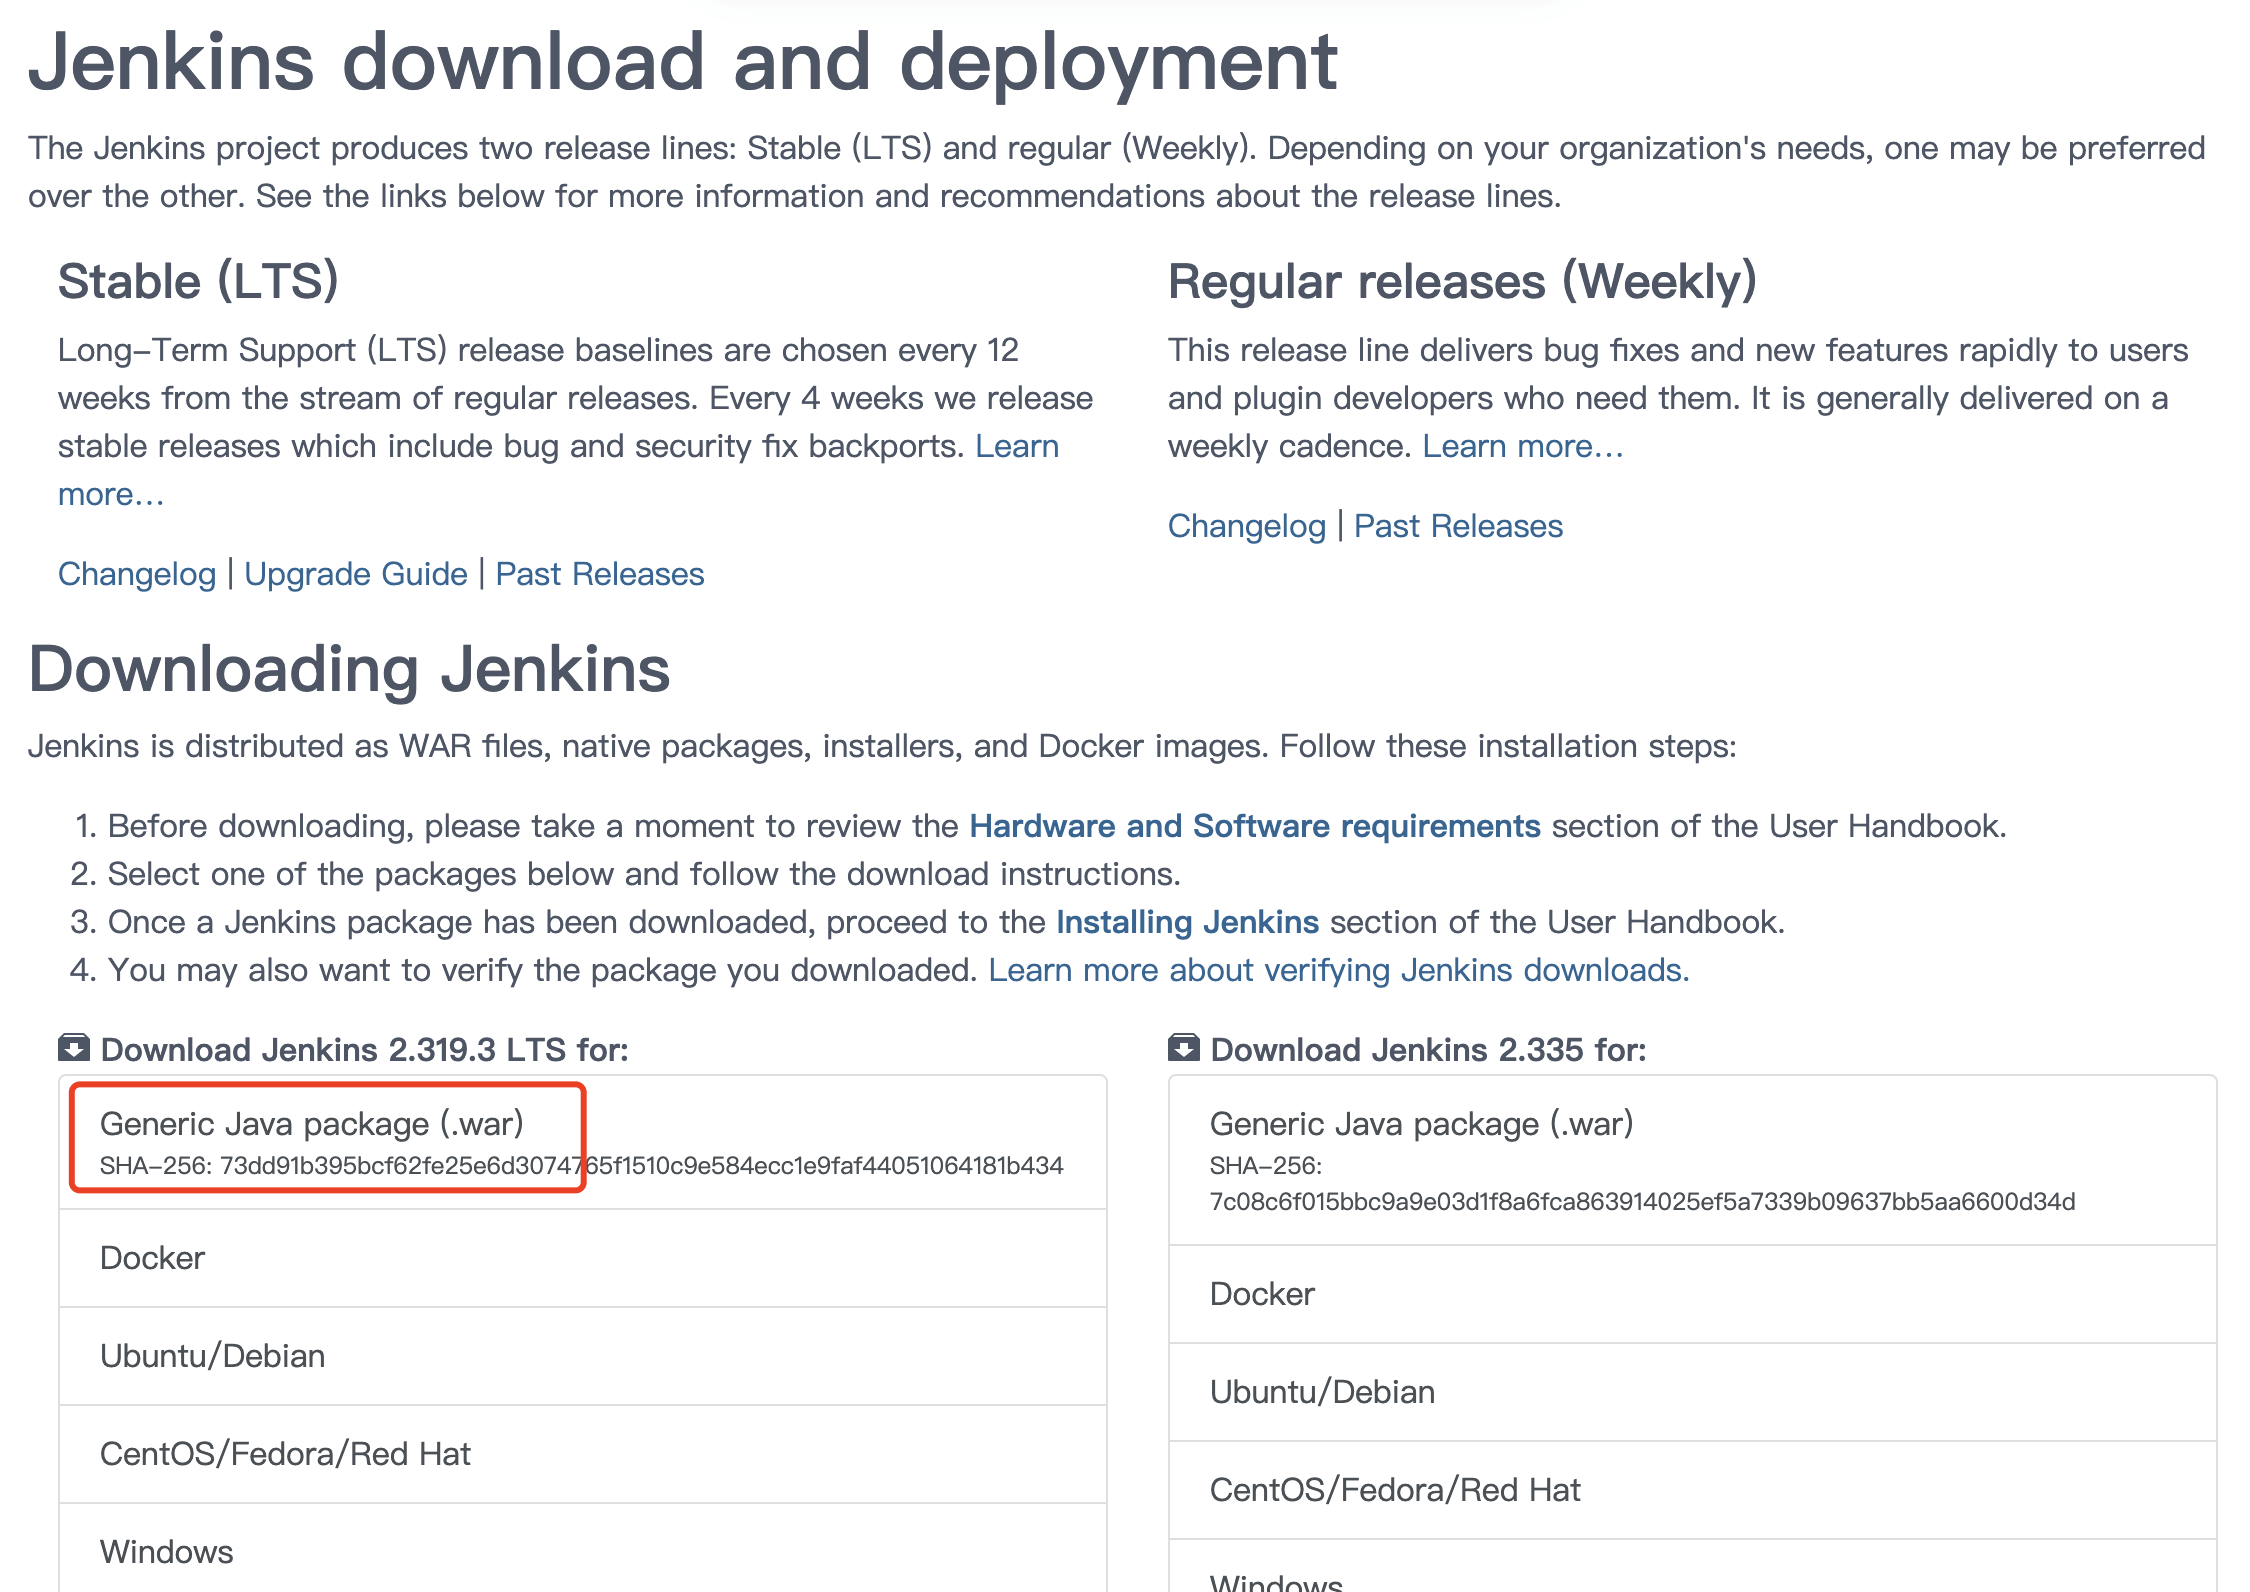
Task: Select Docker under Jenkins 2.335
Action: tap(1262, 1294)
